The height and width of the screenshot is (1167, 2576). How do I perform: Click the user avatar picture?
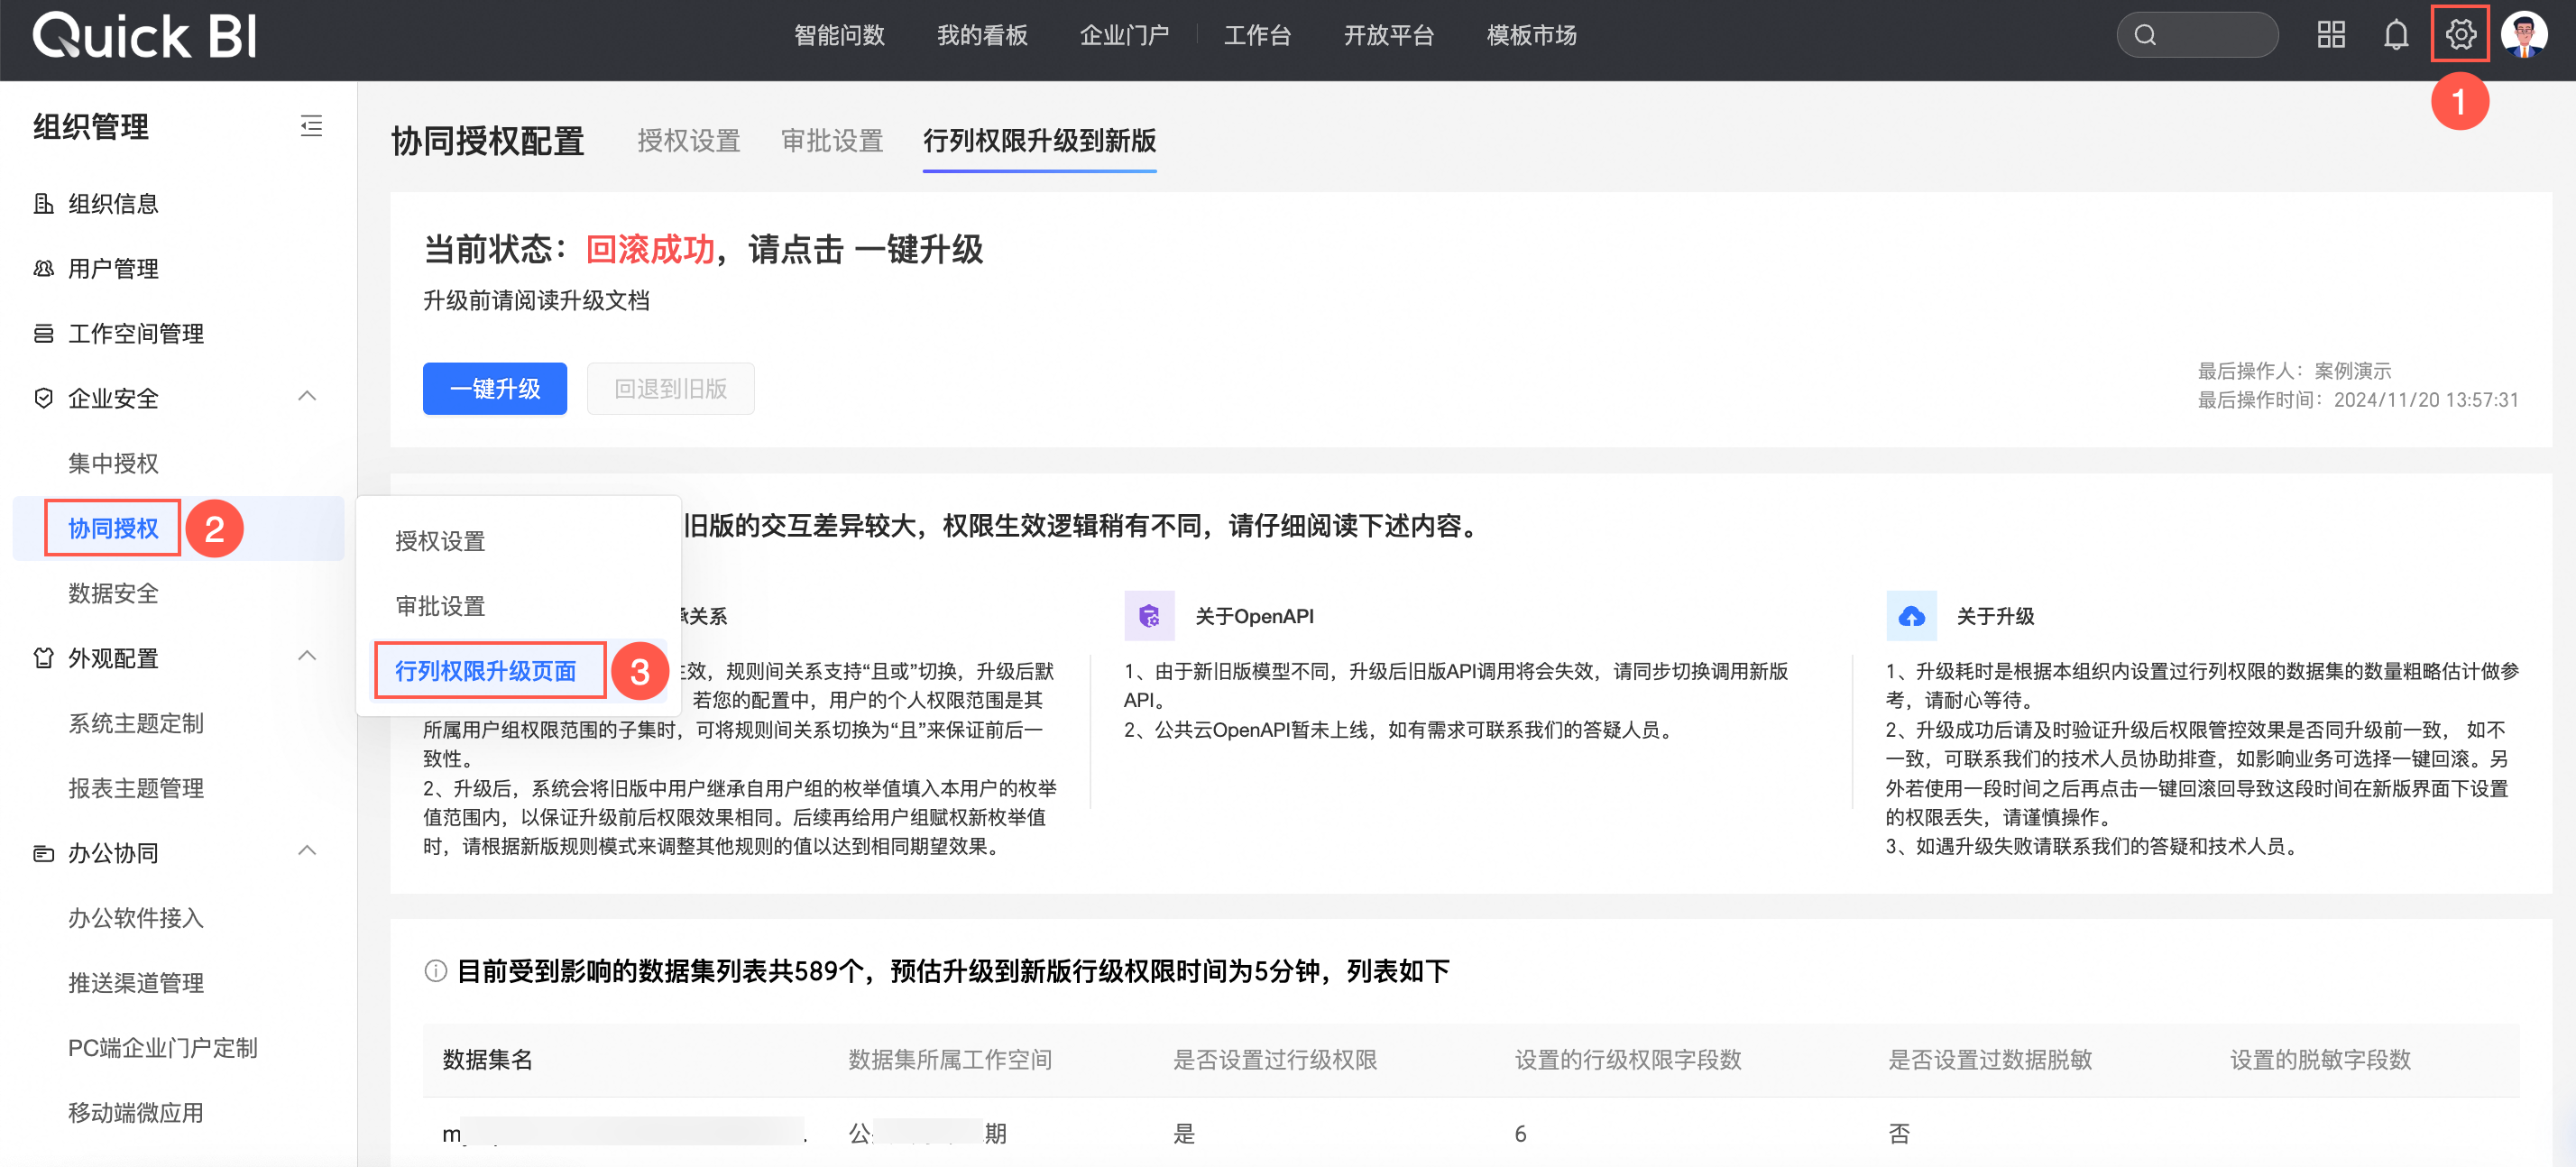pyautogui.click(x=2523, y=35)
